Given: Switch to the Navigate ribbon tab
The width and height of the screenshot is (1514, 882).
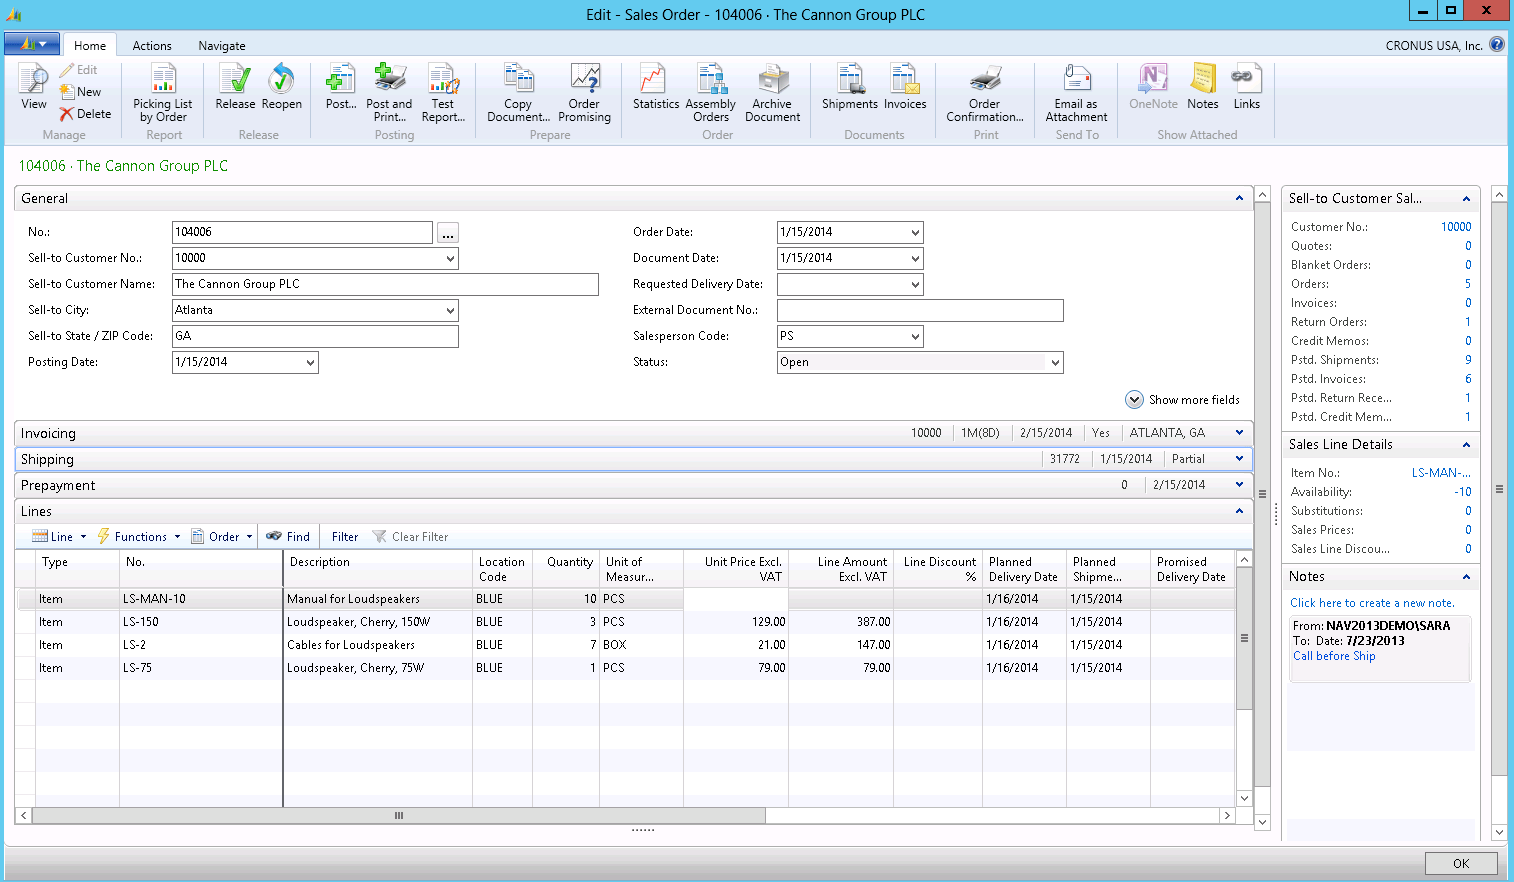Looking at the screenshot, I should tap(222, 45).
